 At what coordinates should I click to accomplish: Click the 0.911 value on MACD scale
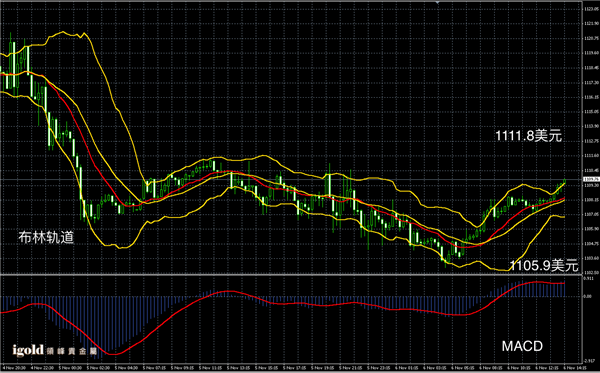[589, 279]
